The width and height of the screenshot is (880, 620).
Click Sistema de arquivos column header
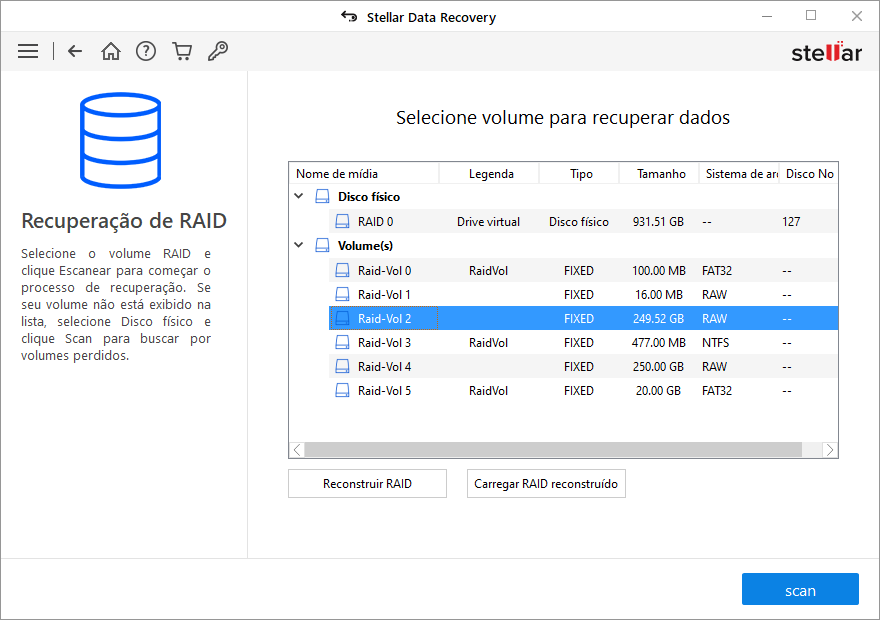[x=739, y=173]
